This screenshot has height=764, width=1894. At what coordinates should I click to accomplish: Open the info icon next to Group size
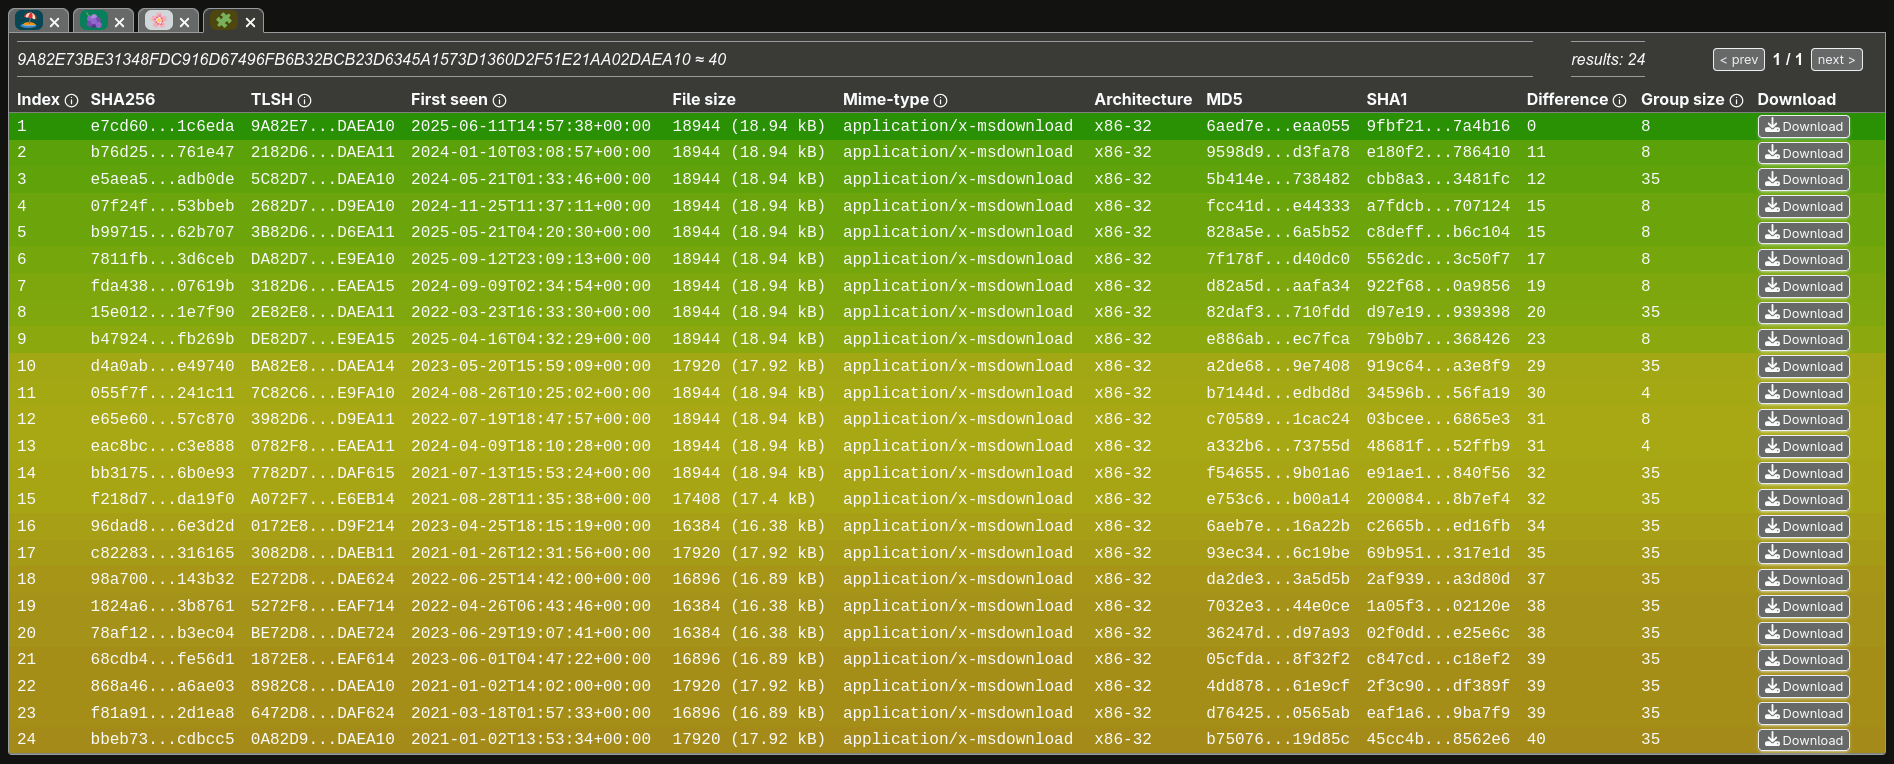click(x=1736, y=101)
